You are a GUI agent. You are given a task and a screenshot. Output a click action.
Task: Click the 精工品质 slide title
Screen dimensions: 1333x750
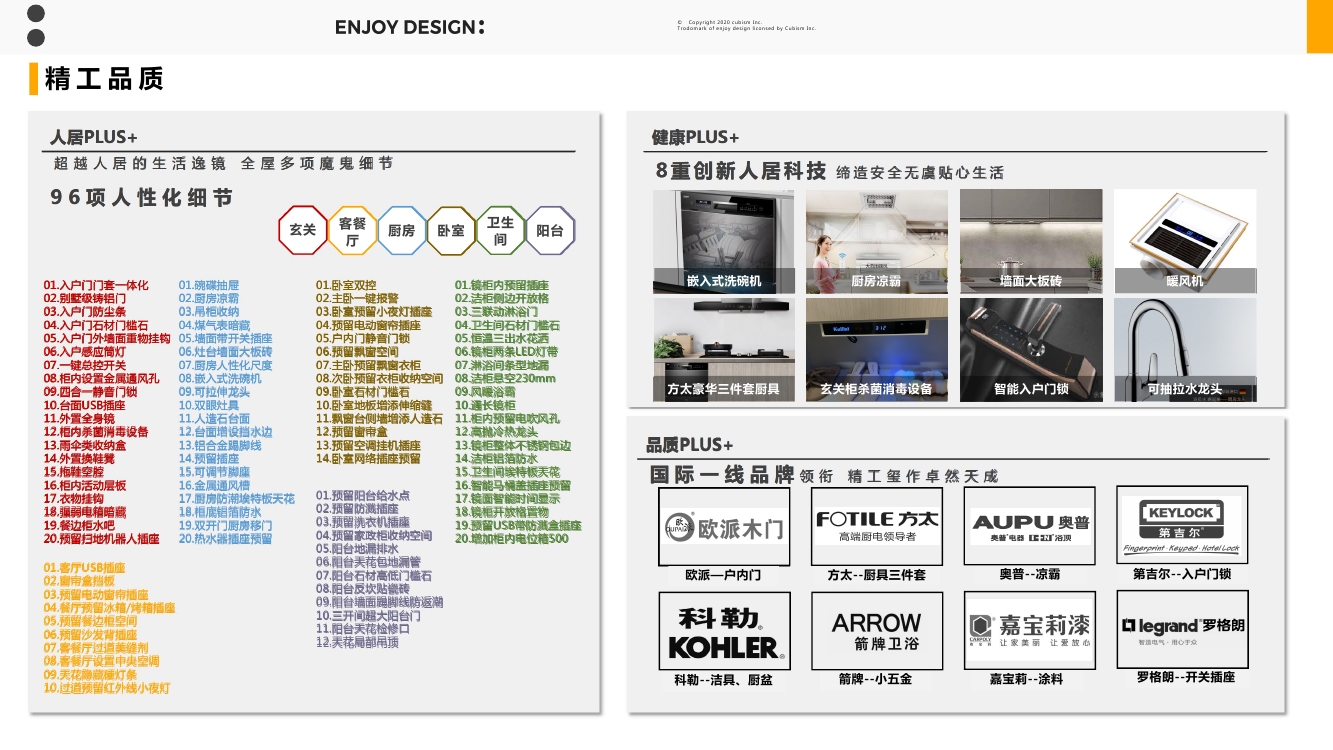click(104, 79)
